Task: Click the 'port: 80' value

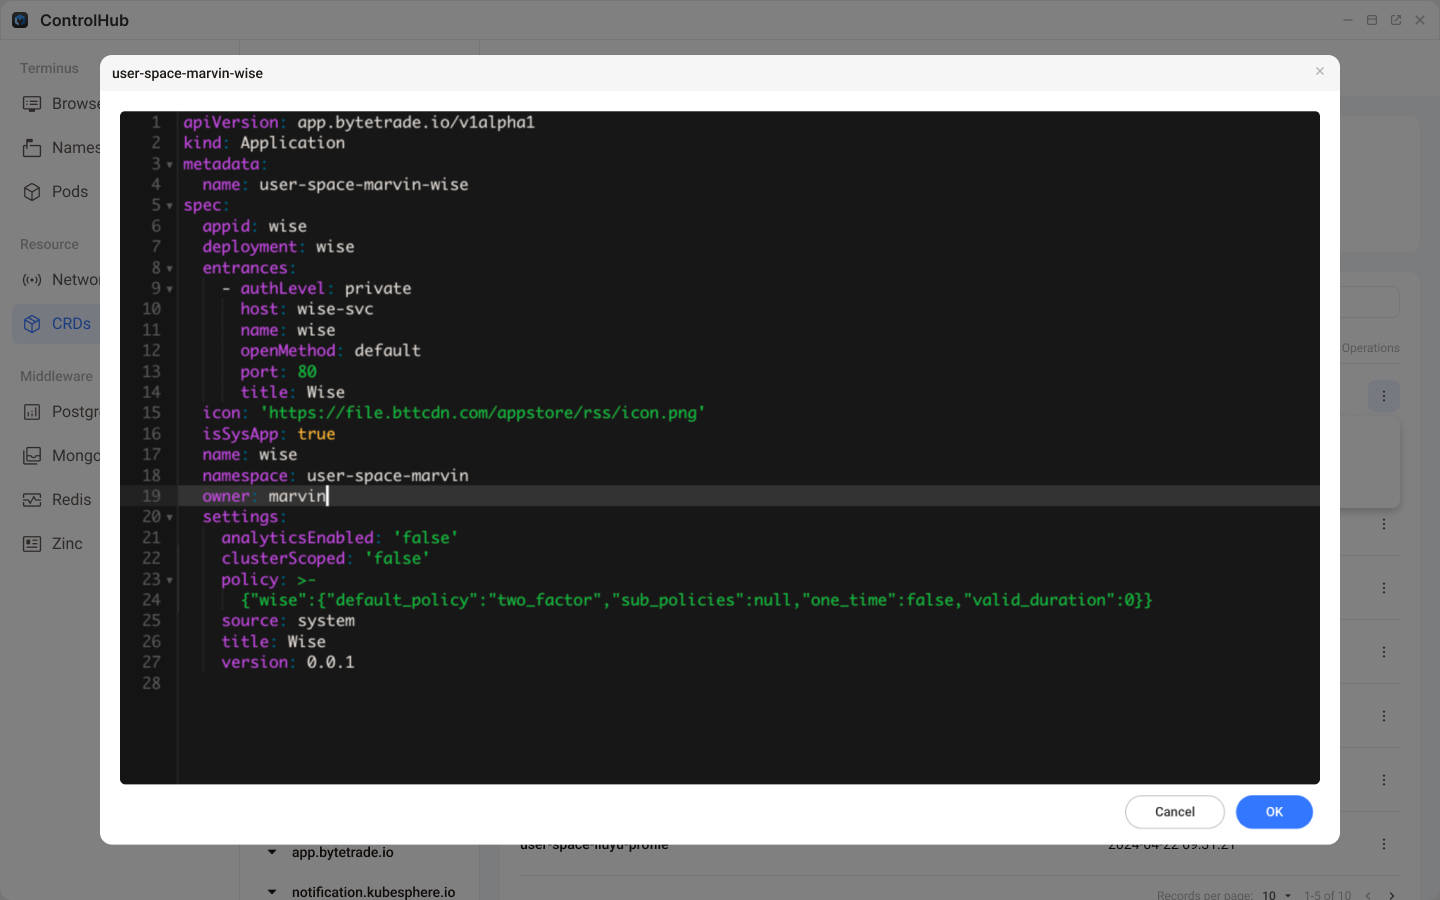Action: point(307,372)
